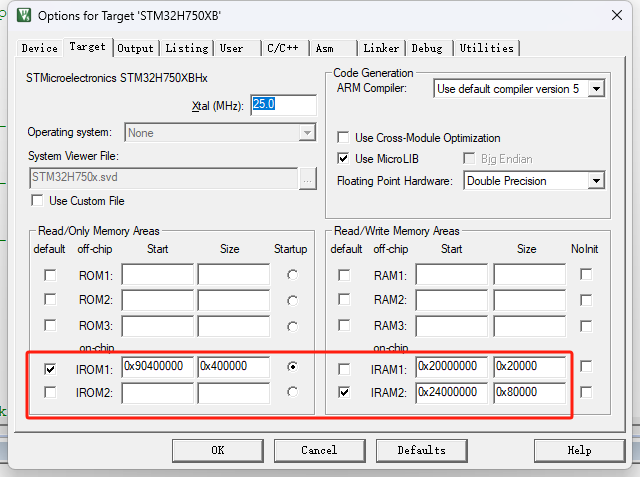
Task: Select the IROM2 Startup radio button
Action: pos(291,392)
